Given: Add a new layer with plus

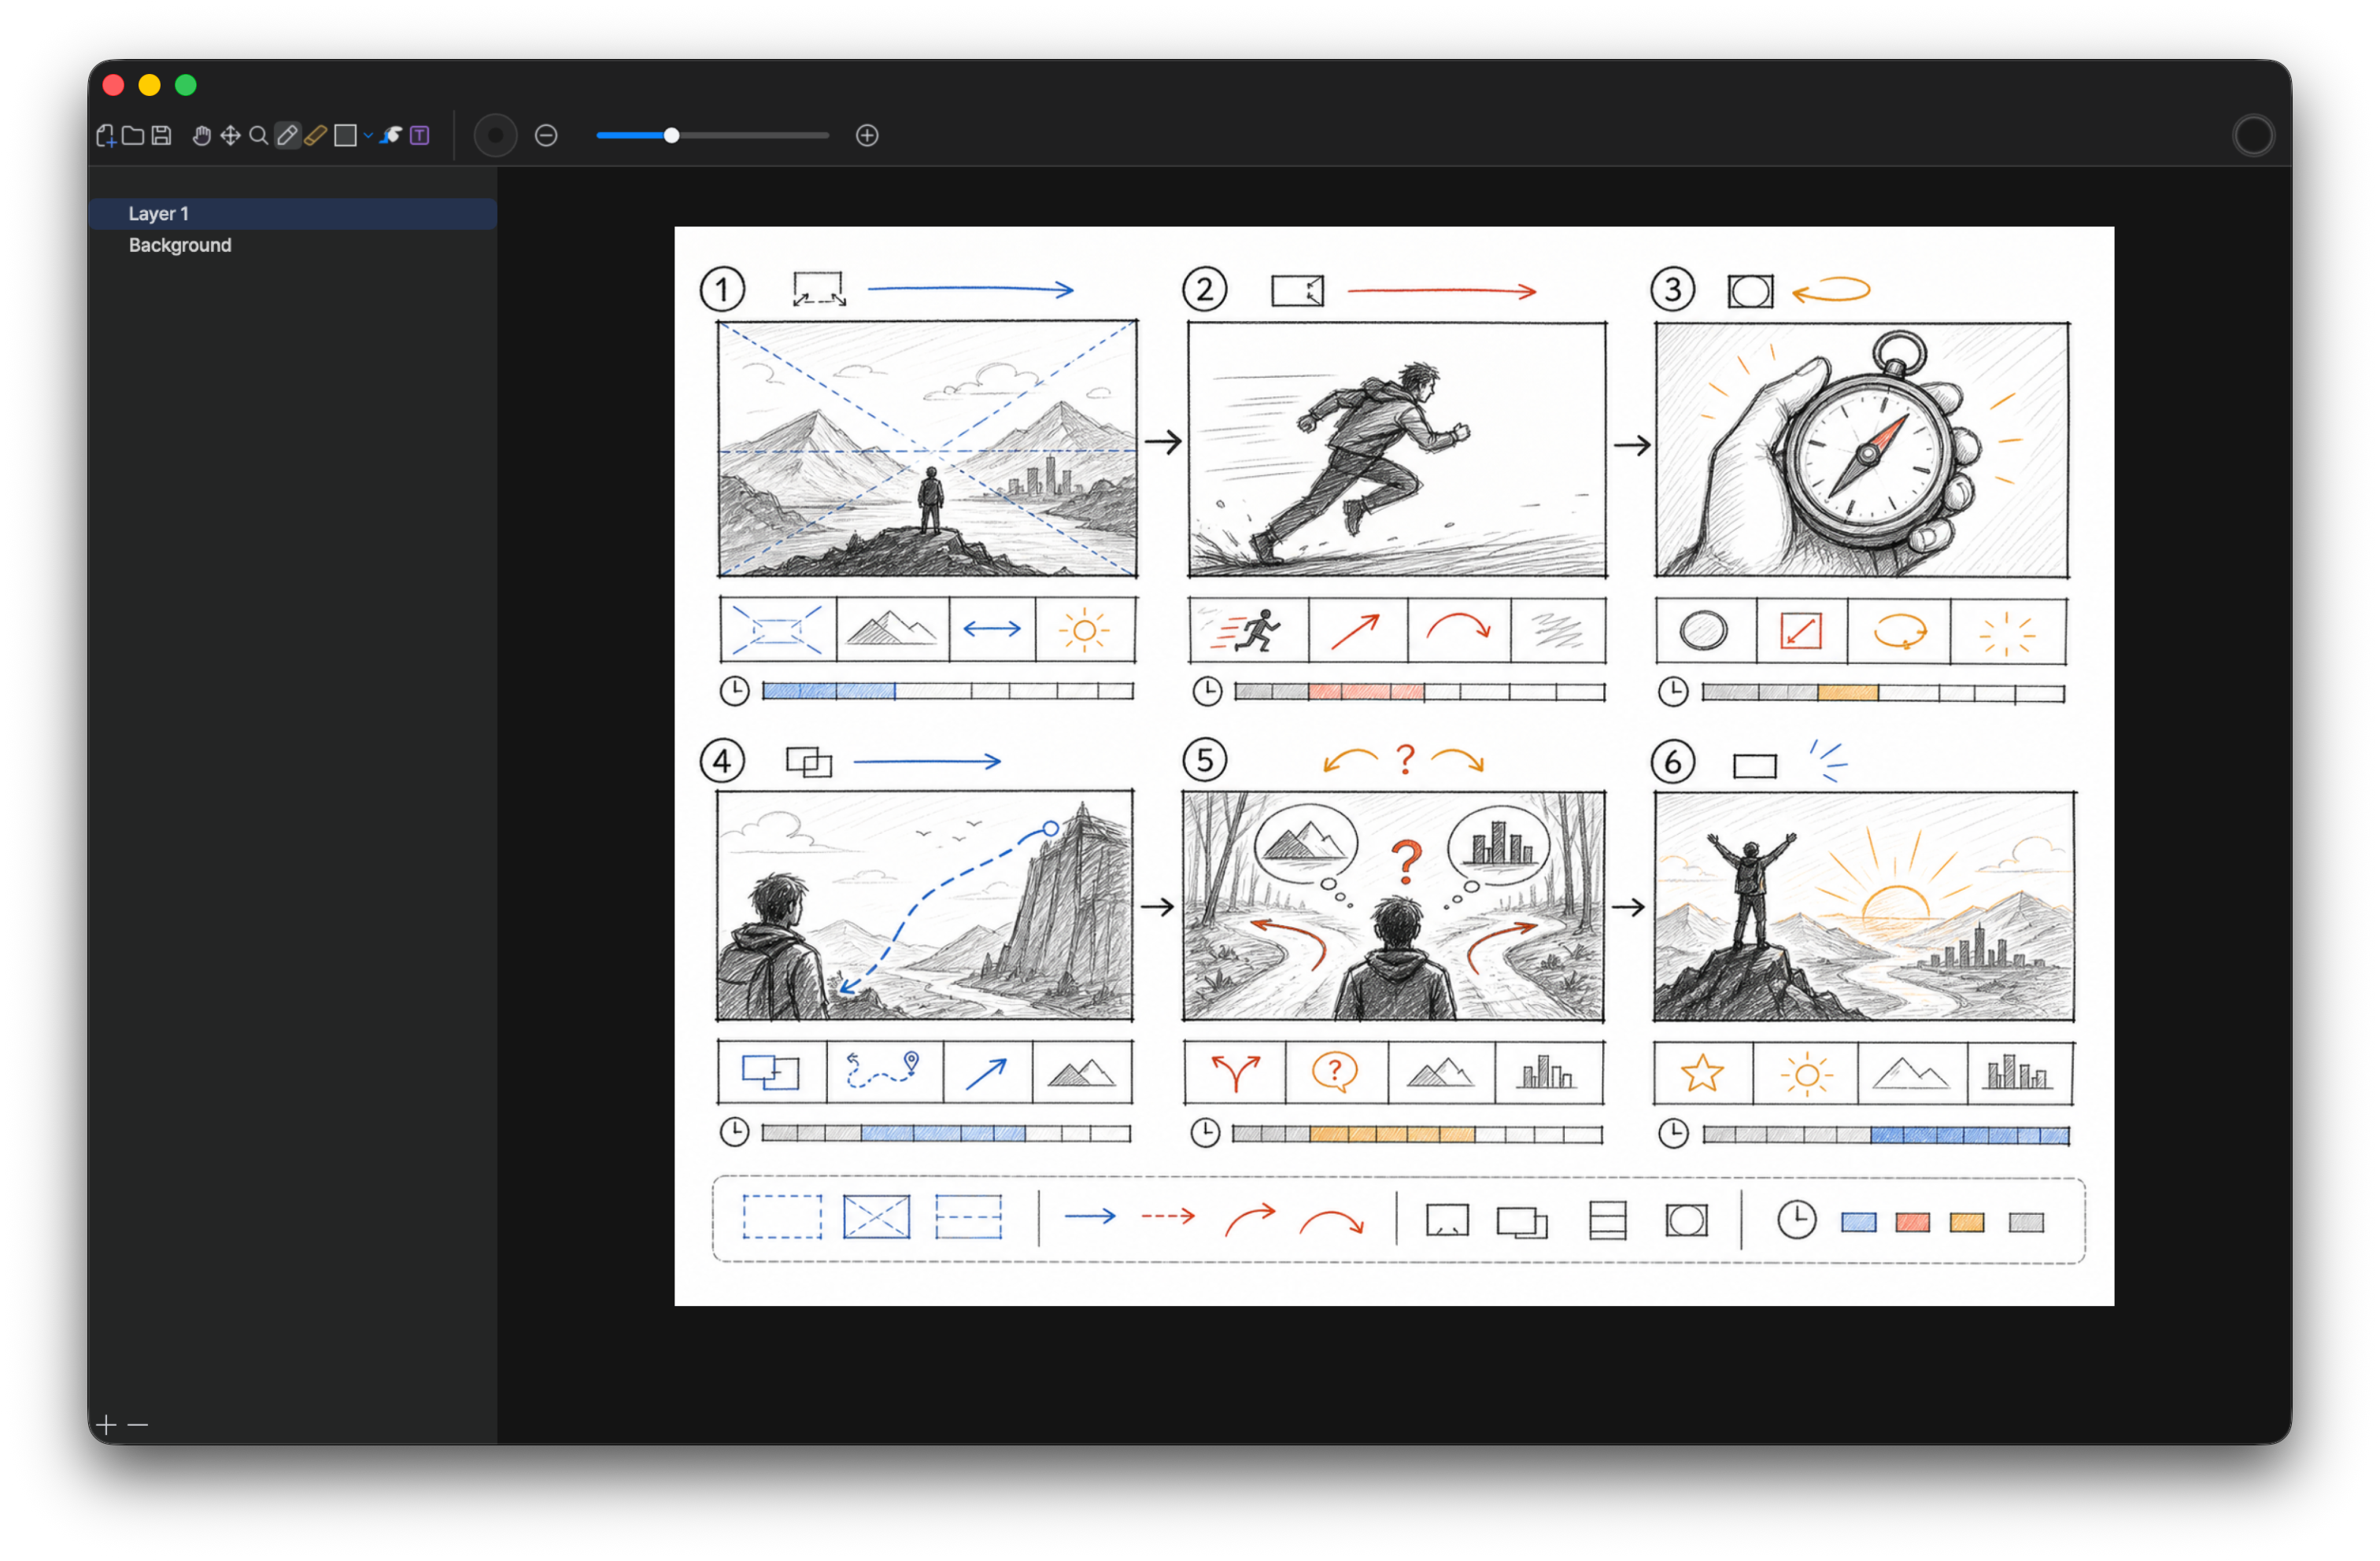Looking at the screenshot, I should click(106, 1424).
